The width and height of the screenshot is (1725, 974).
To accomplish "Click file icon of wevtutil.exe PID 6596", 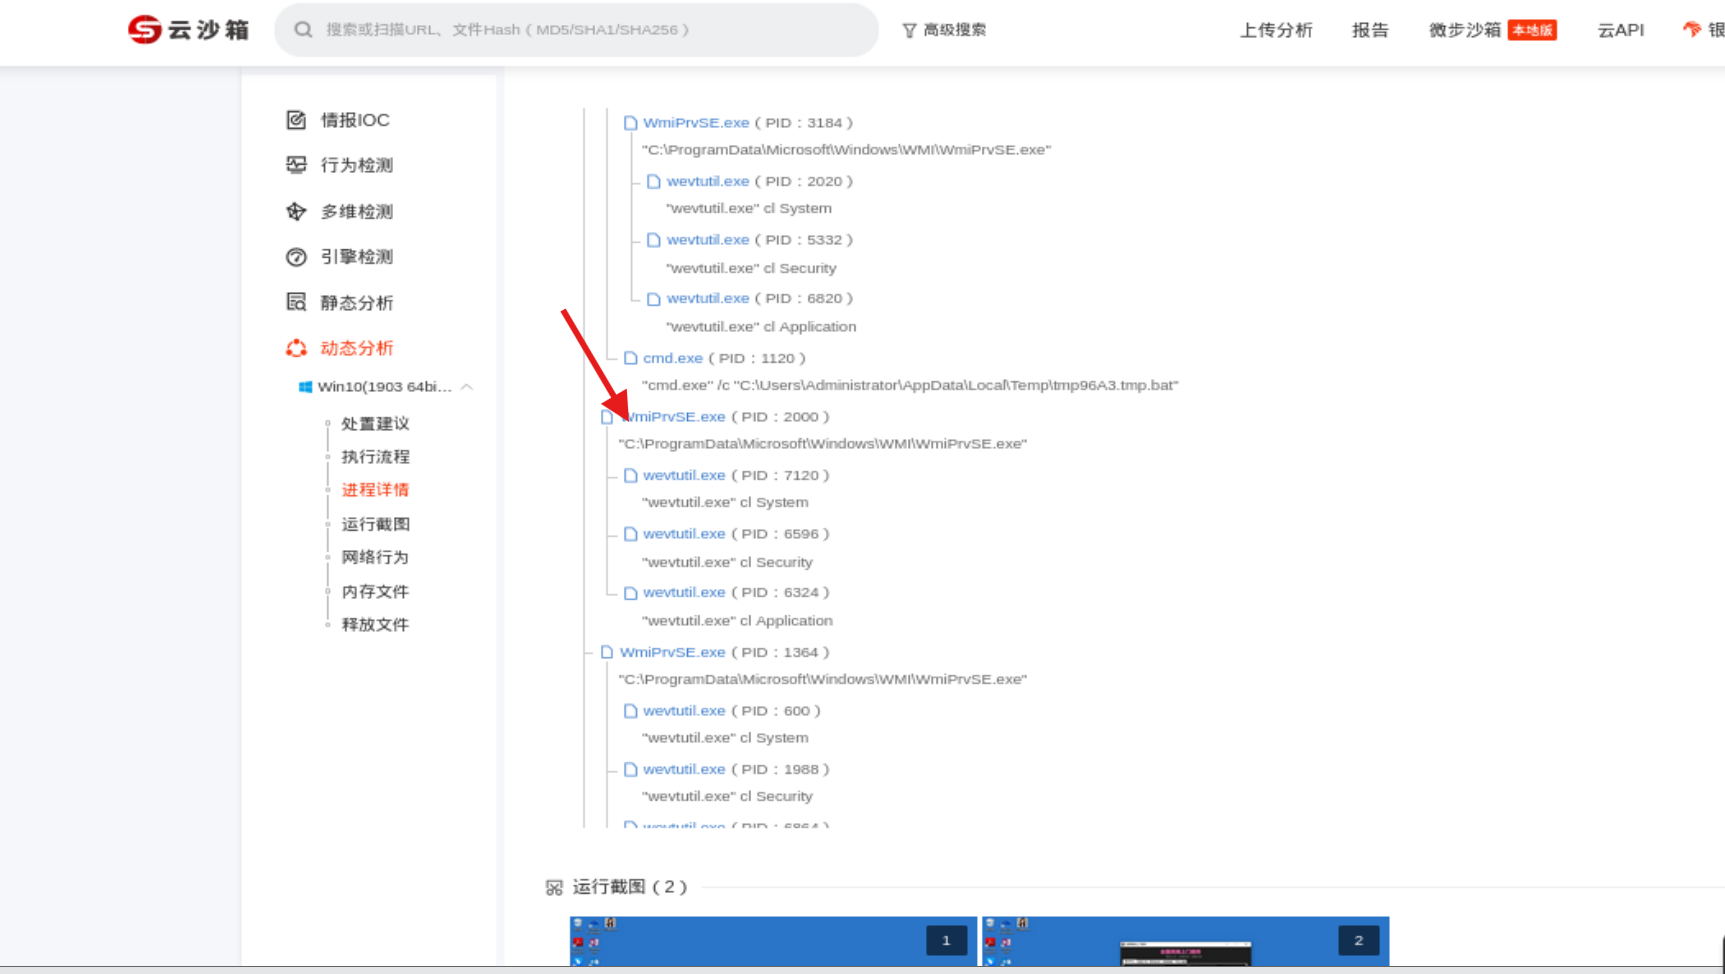I will pyautogui.click(x=630, y=534).
